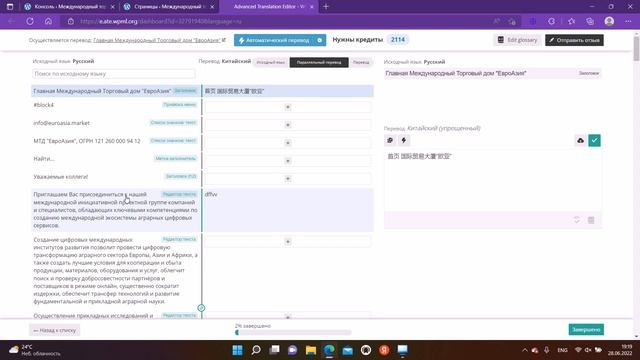Go to browser home page
This screenshot has width=640, height=360.
pyautogui.click(x=48, y=21)
